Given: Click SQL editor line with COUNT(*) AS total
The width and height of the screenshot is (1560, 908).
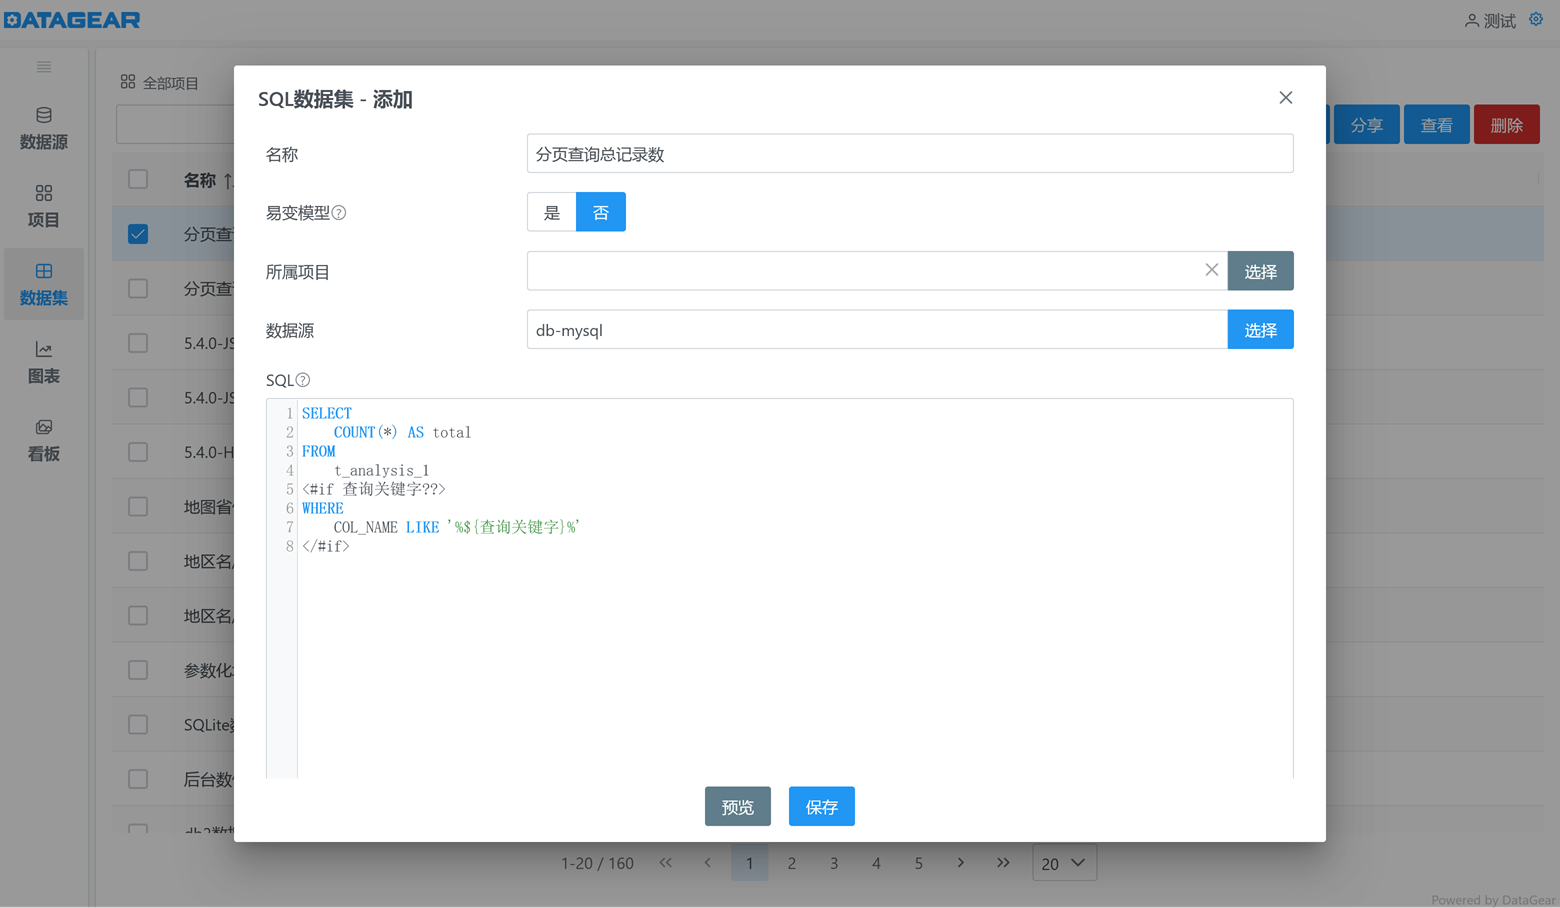Looking at the screenshot, I should pos(402,432).
